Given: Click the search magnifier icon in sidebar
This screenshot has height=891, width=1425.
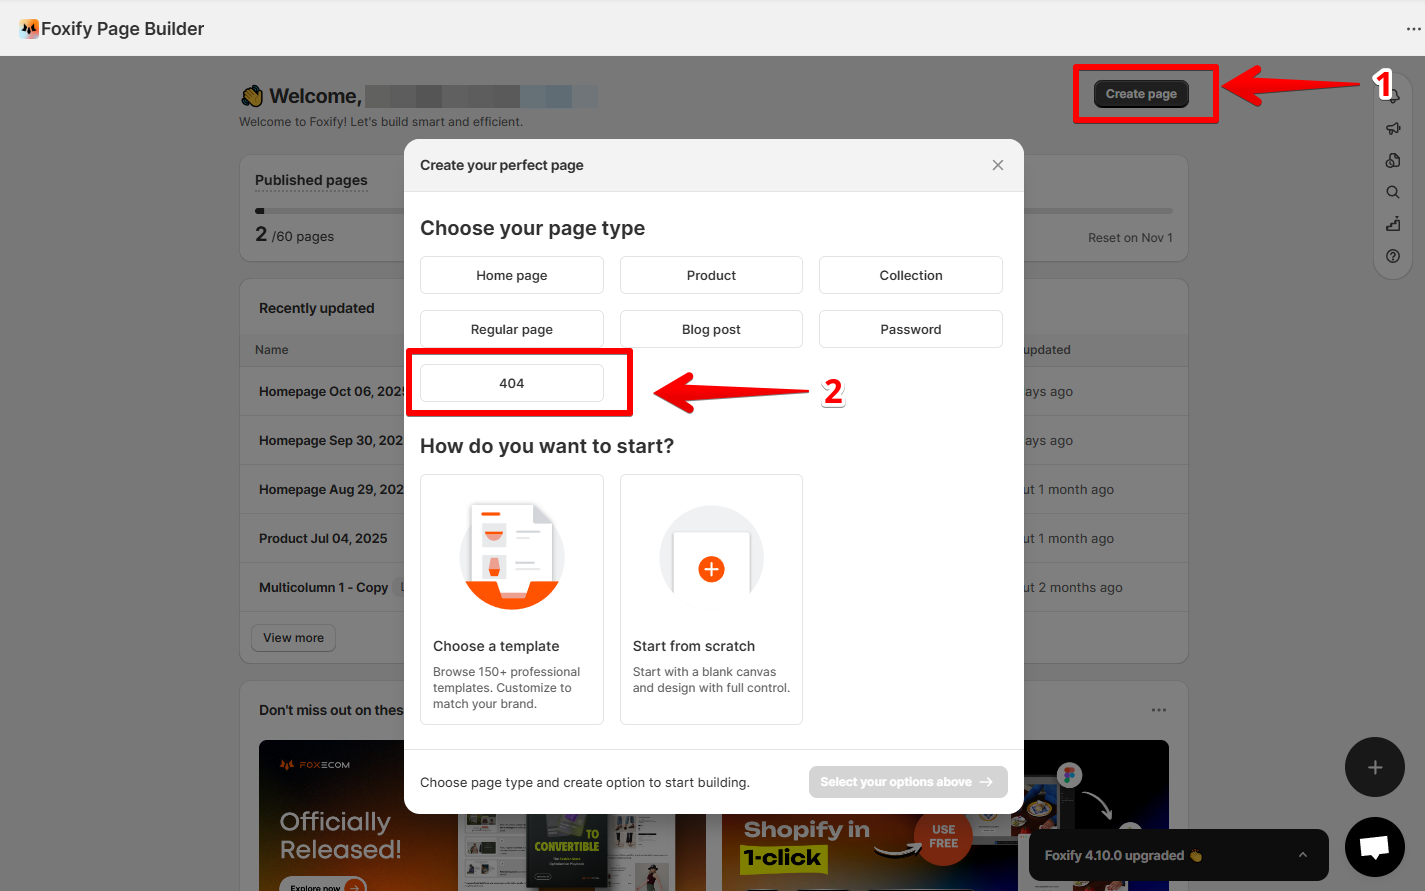Looking at the screenshot, I should coord(1393,192).
